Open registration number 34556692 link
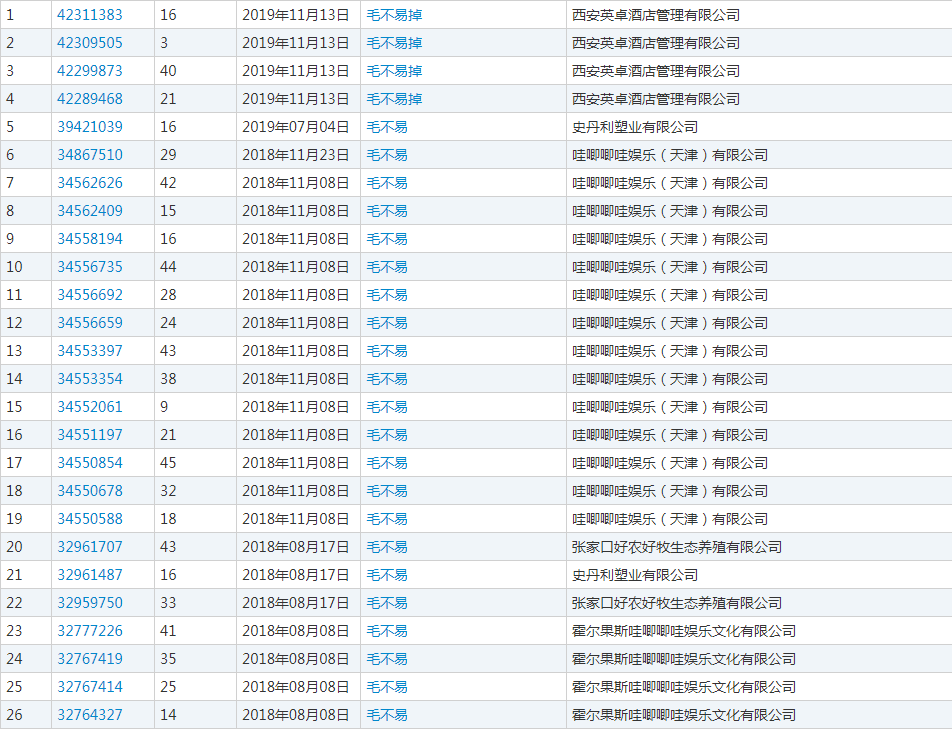Screen dimensions: 952x729 coord(90,294)
